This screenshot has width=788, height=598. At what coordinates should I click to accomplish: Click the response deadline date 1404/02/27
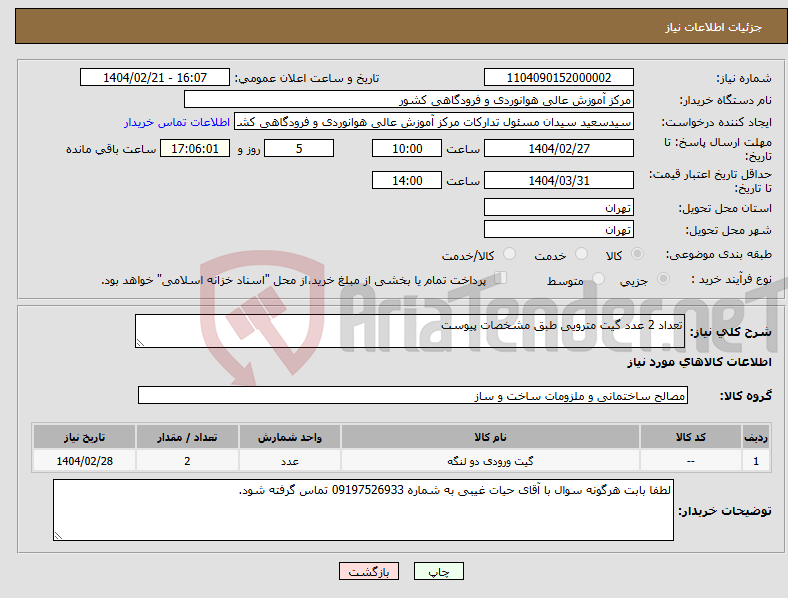[558, 148]
